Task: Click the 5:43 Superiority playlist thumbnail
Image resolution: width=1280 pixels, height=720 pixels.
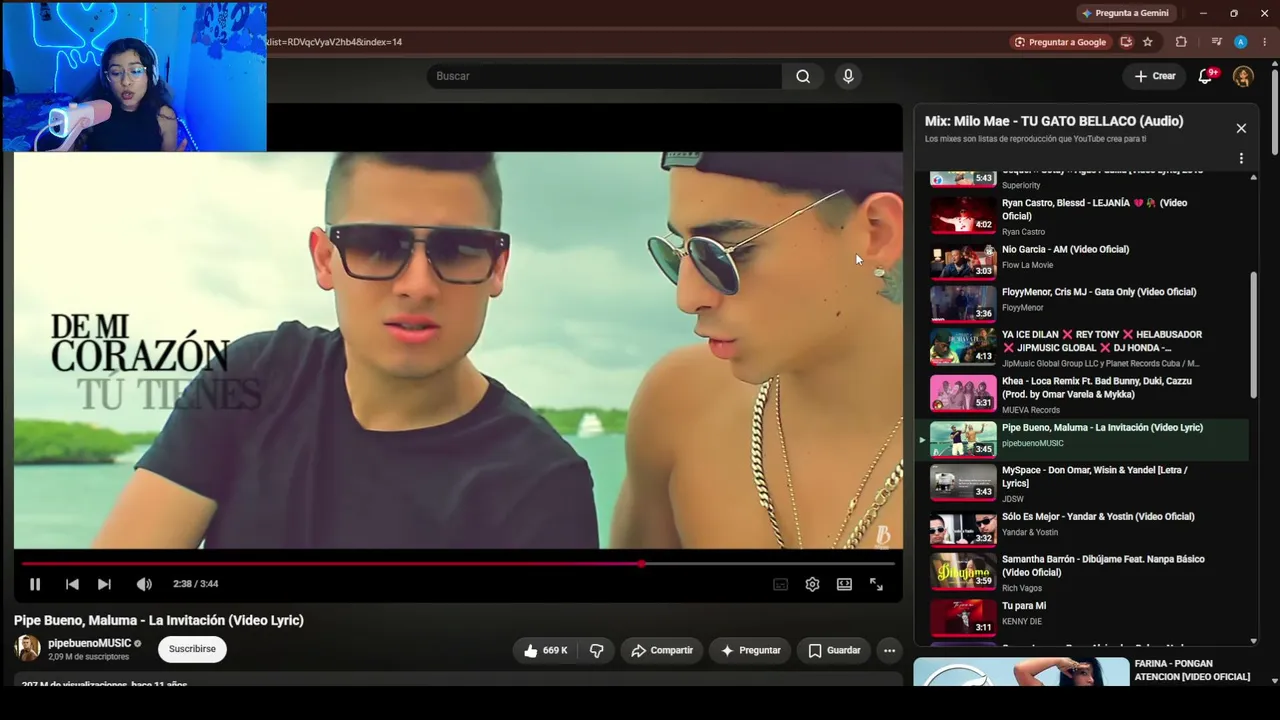Action: pyautogui.click(x=963, y=179)
